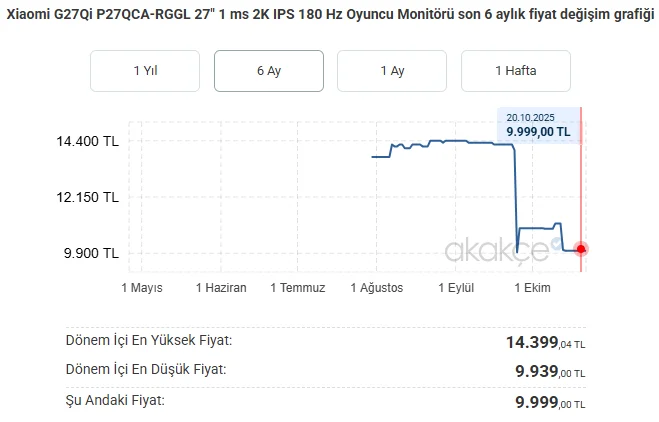Click the 1 Eylül axis label
659x422 pixels.
pyautogui.click(x=456, y=288)
